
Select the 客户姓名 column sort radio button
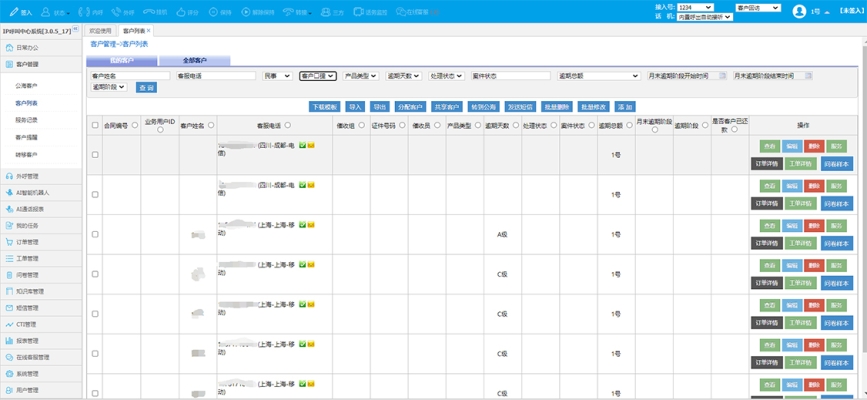click(211, 126)
